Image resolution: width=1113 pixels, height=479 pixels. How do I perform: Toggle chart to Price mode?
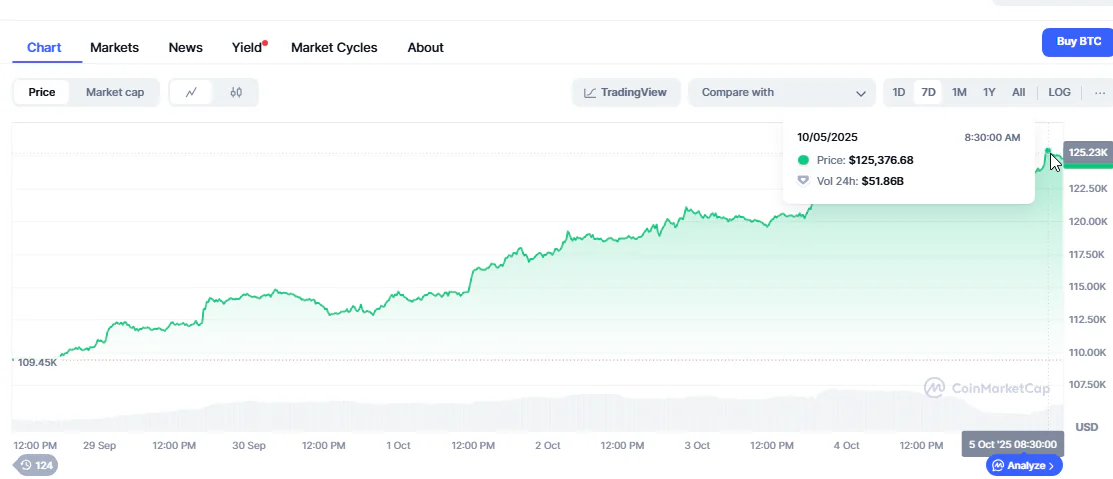click(42, 92)
